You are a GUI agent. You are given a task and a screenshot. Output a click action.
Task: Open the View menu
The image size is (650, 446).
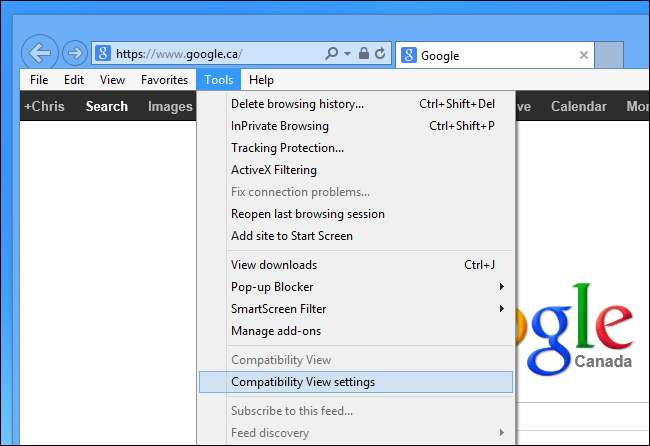112,80
